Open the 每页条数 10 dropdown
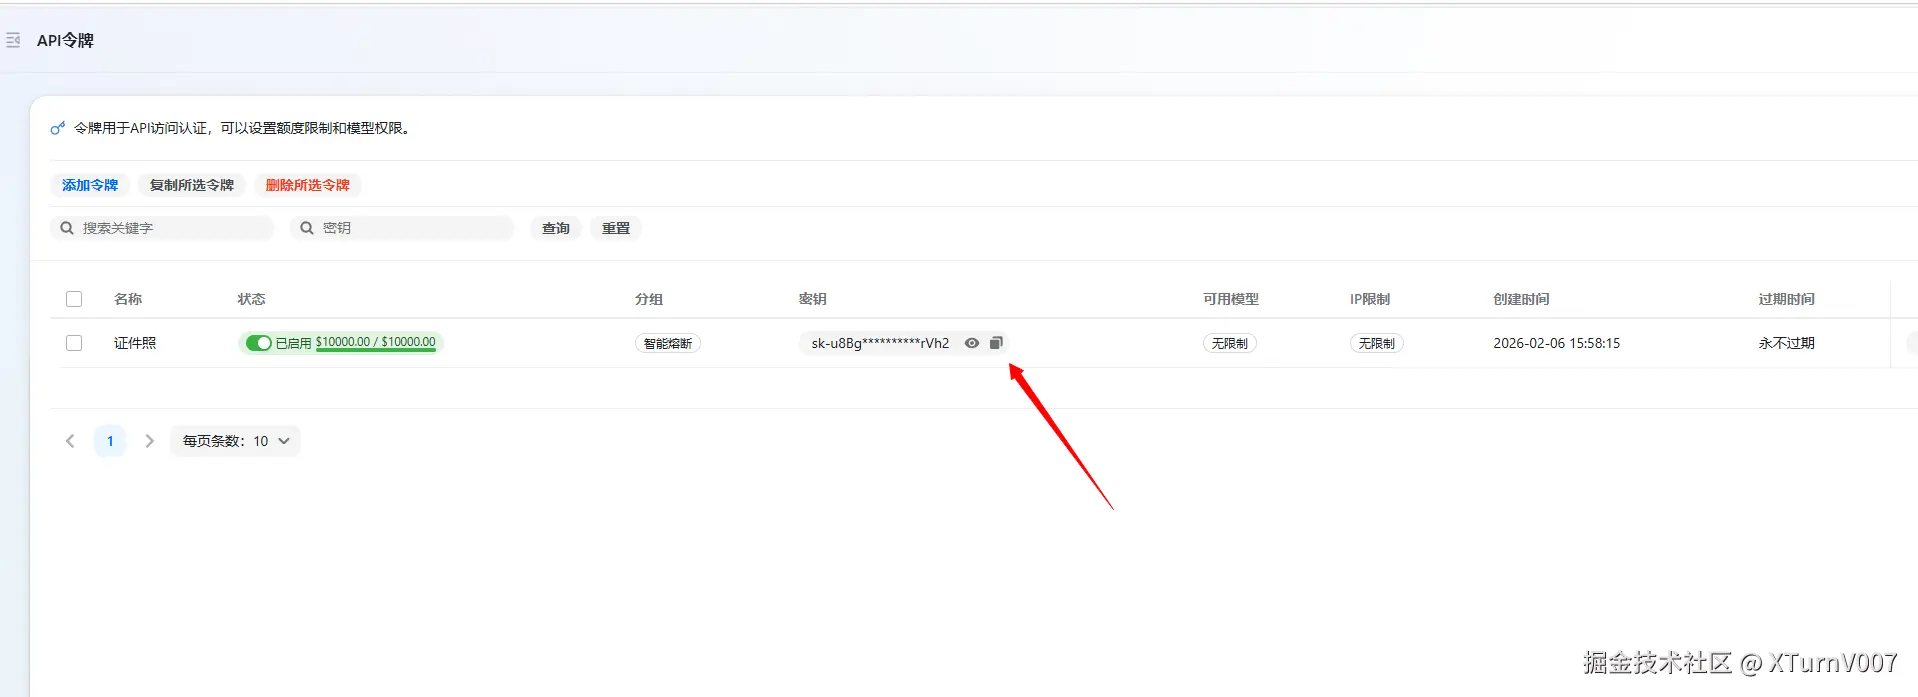This screenshot has height=697, width=1918. click(235, 441)
